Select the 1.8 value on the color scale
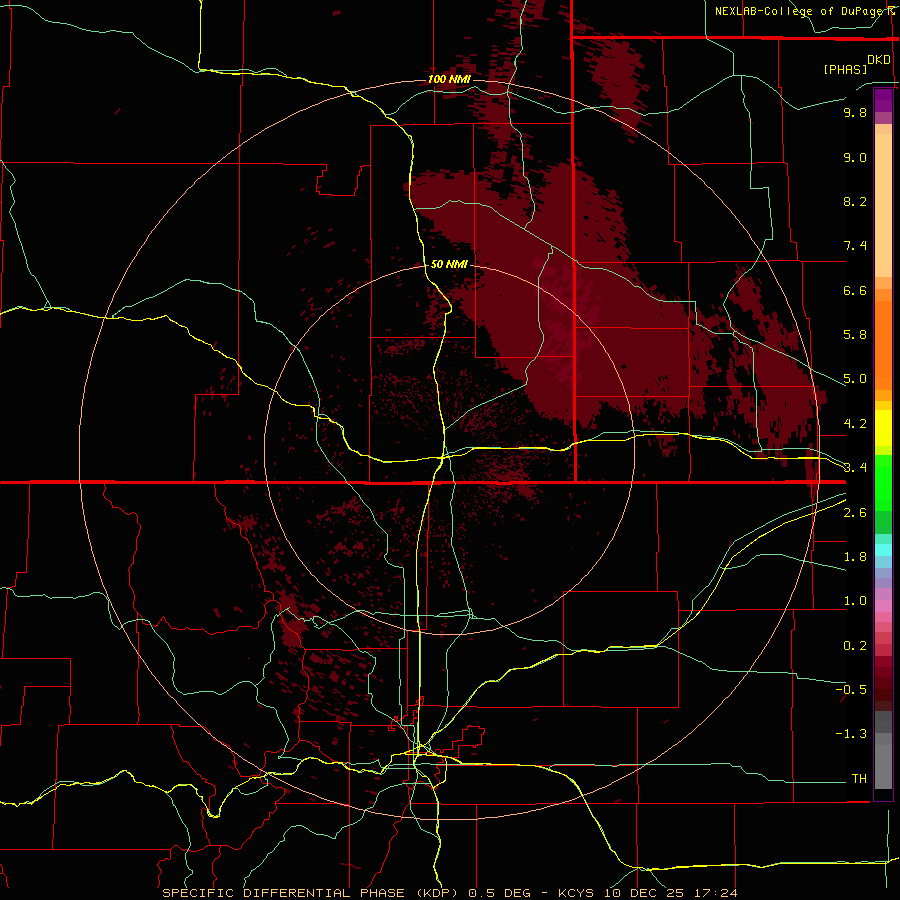900x900 pixels. click(x=855, y=557)
